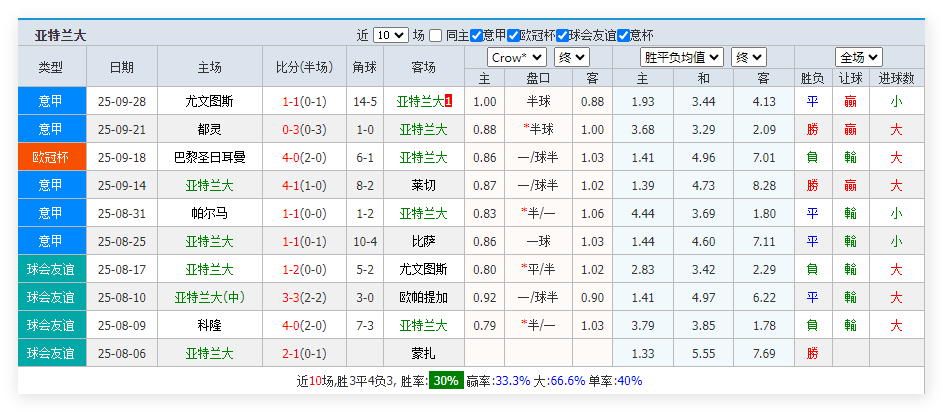The width and height of the screenshot is (946, 412).
Task: Expand the 全场 dropdown
Action: 858,57
